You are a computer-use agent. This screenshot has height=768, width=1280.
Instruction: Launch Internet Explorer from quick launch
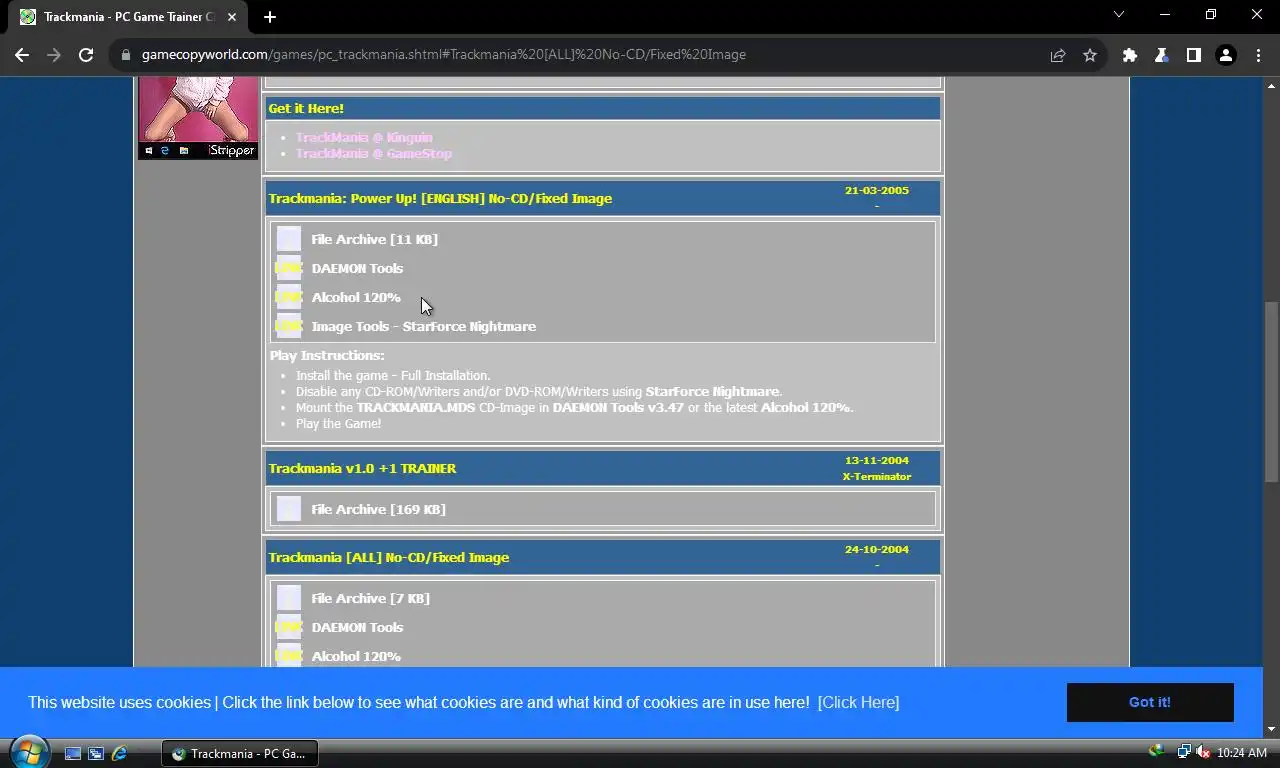(119, 753)
